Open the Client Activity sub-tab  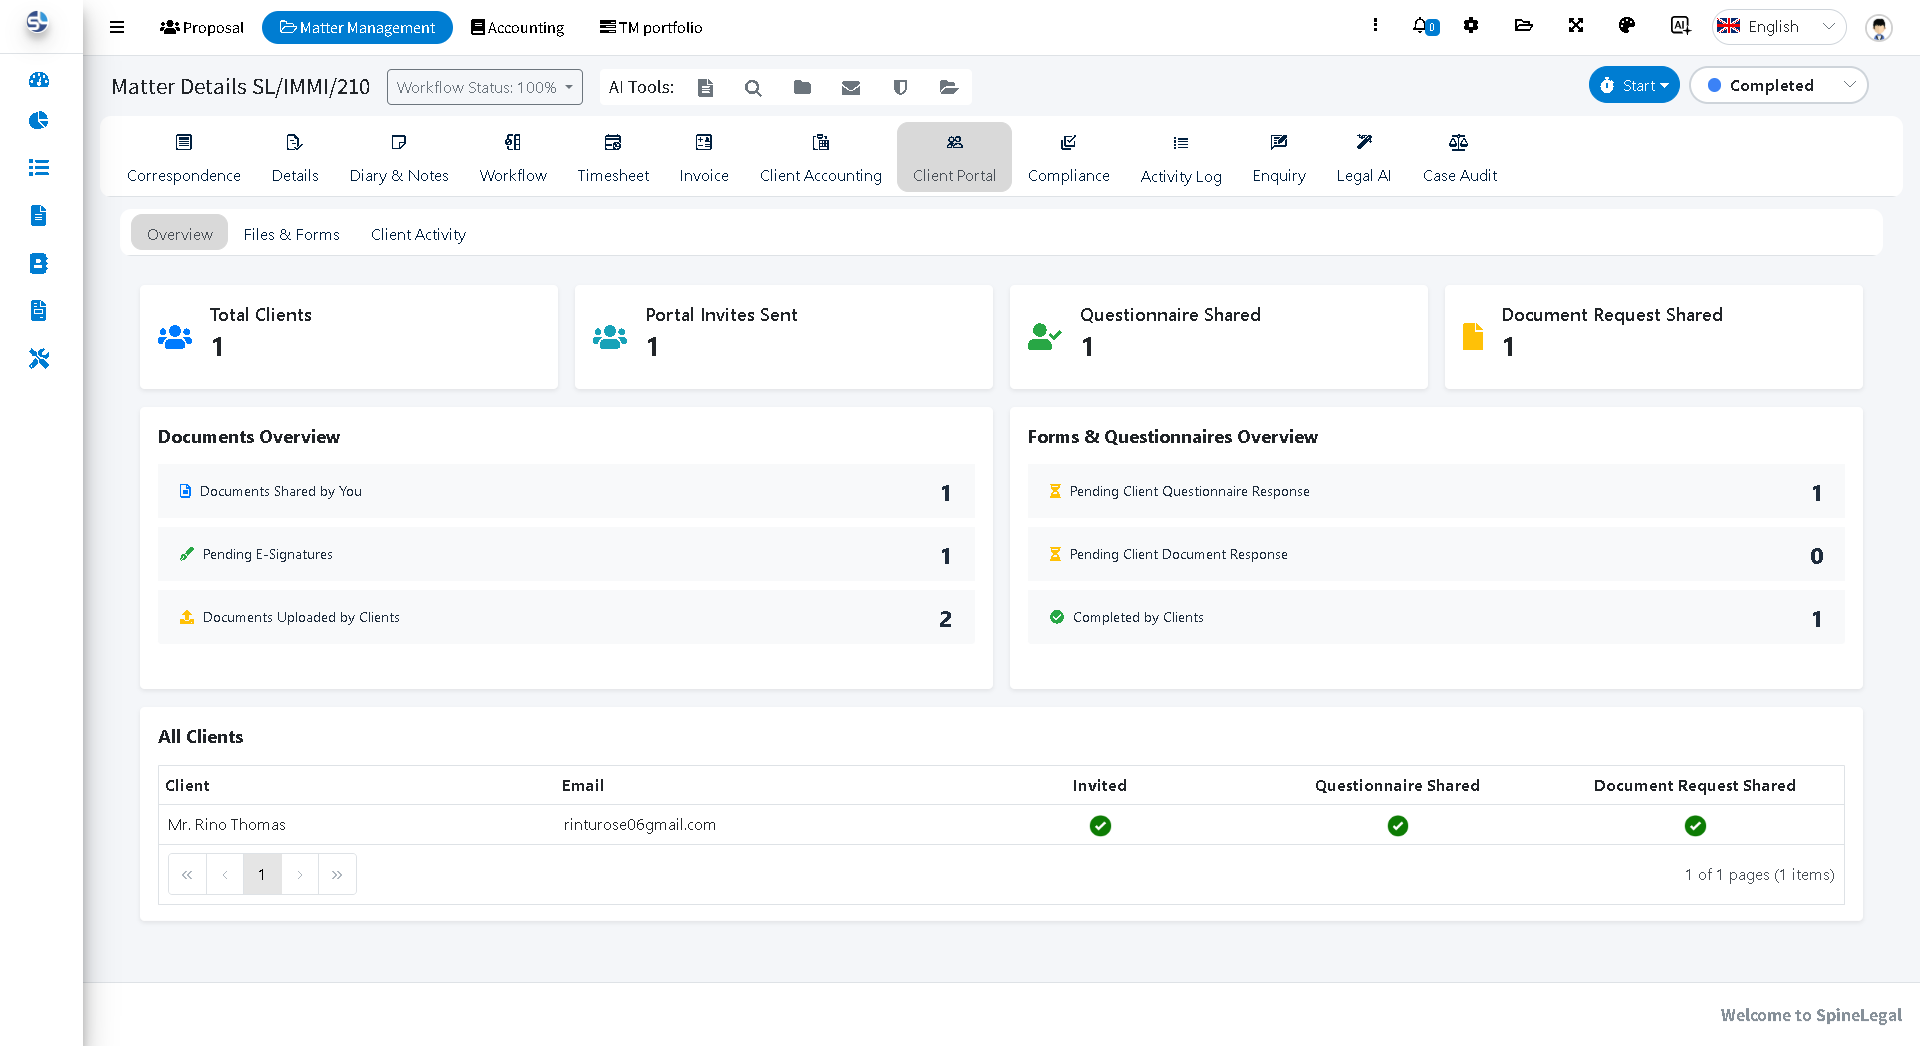pos(418,233)
